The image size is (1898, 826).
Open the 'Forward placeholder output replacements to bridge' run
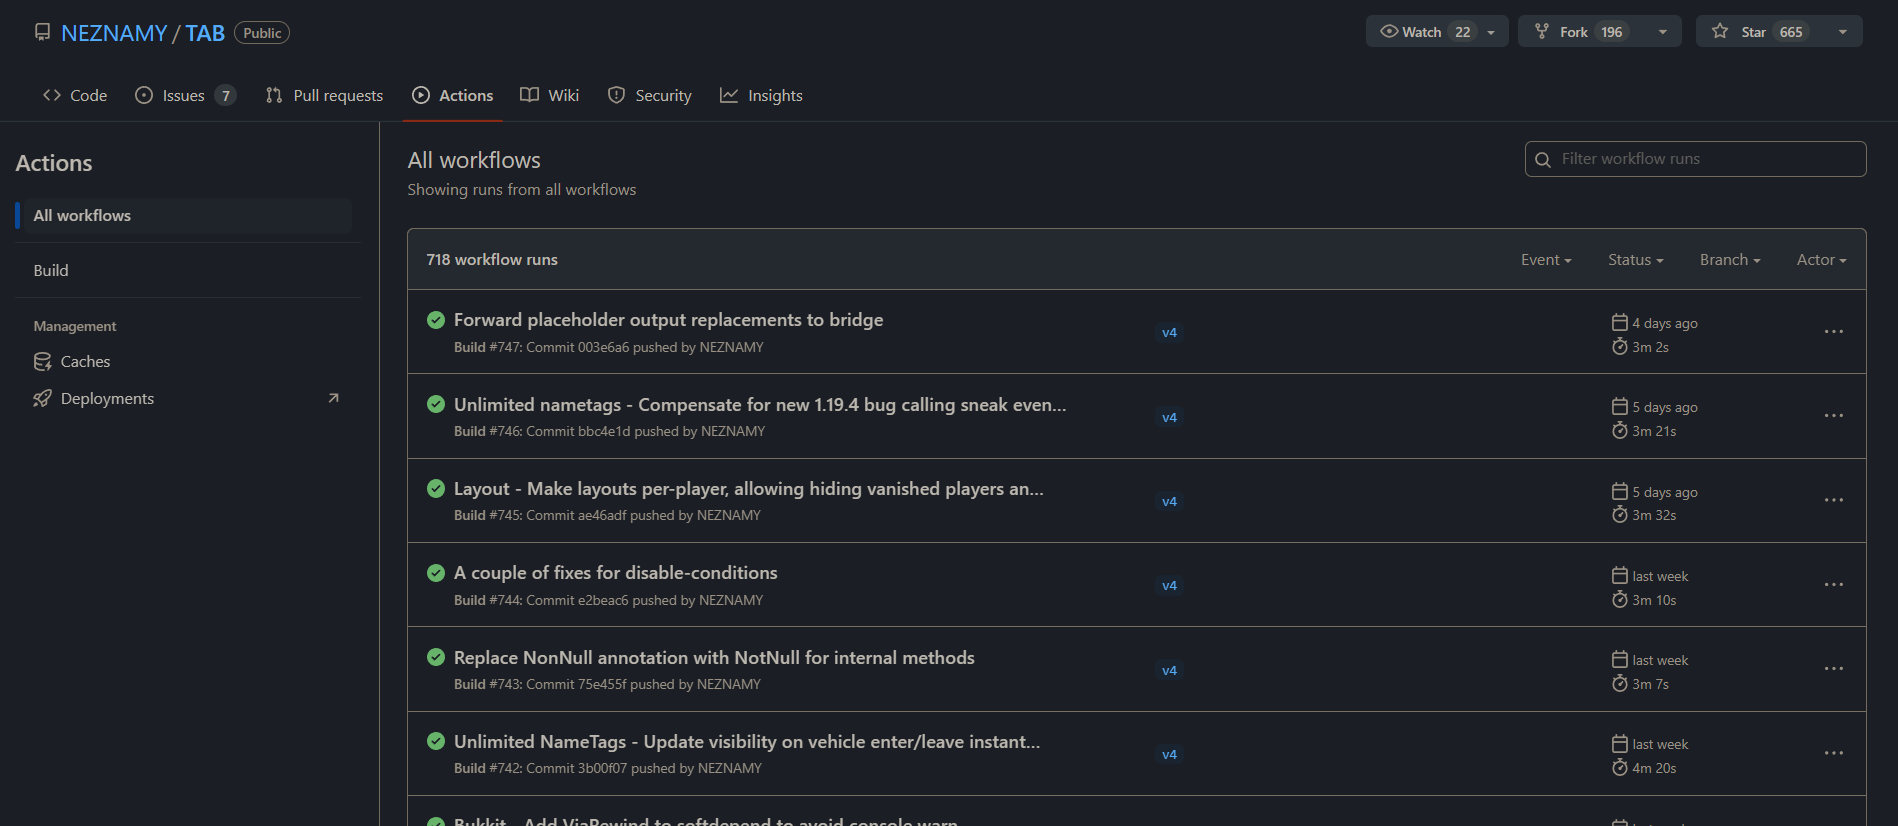668,320
